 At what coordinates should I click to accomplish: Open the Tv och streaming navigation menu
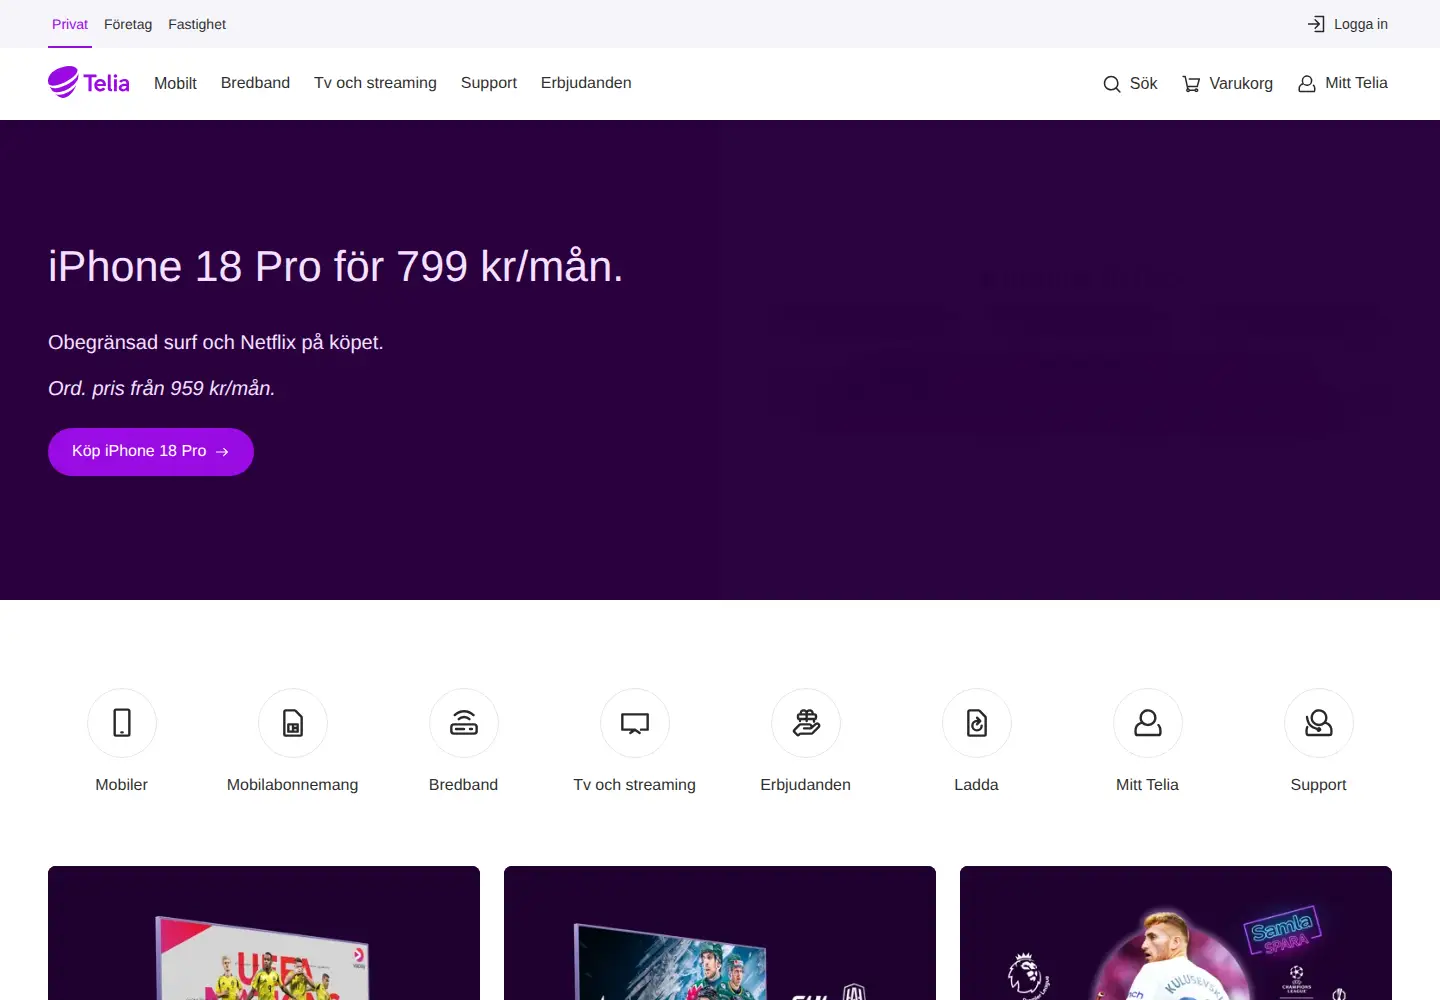point(375,83)
